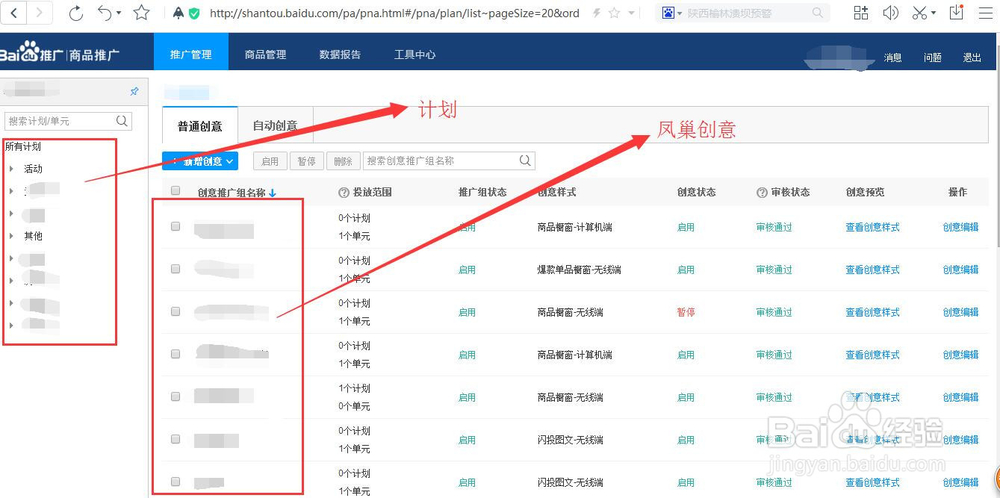The width and height of the screenshot is (1000, 498).
Task: Open the 商品管理 top menu
Action: point(265,55)
